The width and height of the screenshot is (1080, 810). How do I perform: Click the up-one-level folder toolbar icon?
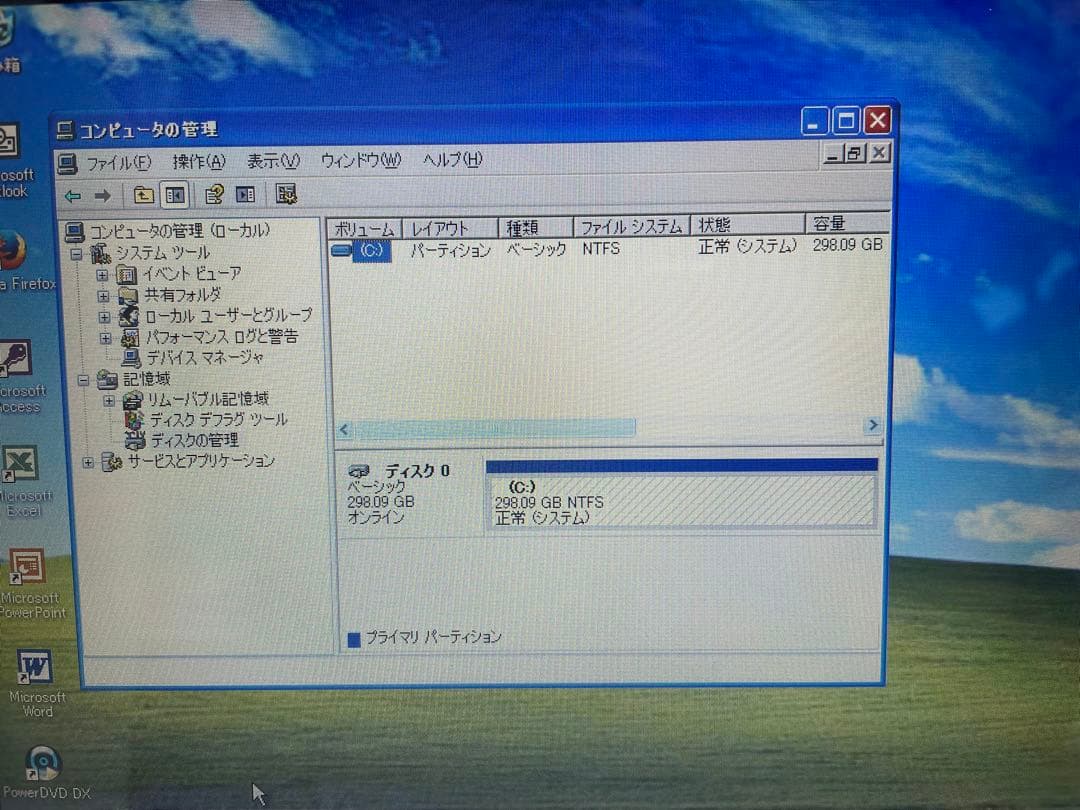143,195
